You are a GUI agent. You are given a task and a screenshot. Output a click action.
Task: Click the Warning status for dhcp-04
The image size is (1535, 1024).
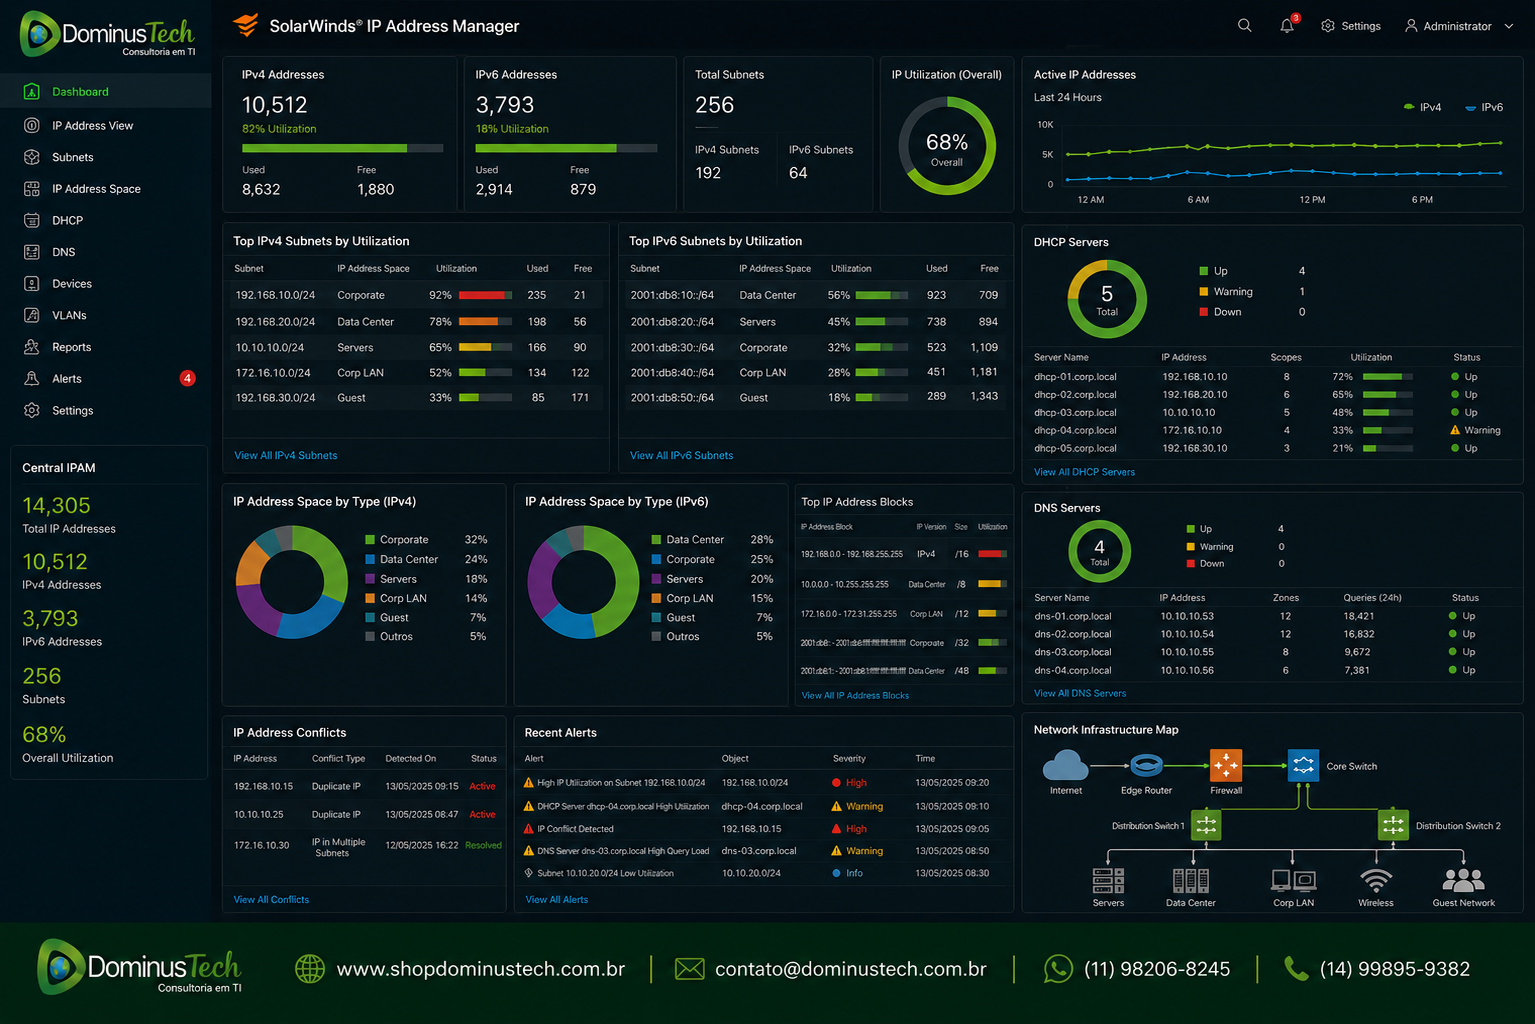click(x=1475, y=430)
